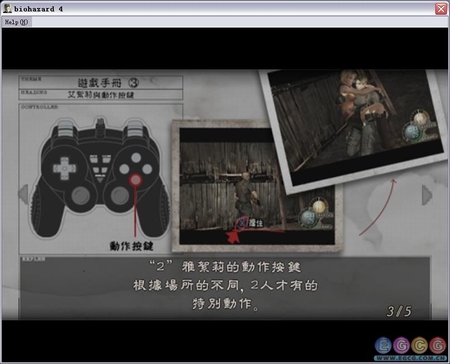
Task: Click the right analog stick on controller
Action: click(x=120, y=195)
